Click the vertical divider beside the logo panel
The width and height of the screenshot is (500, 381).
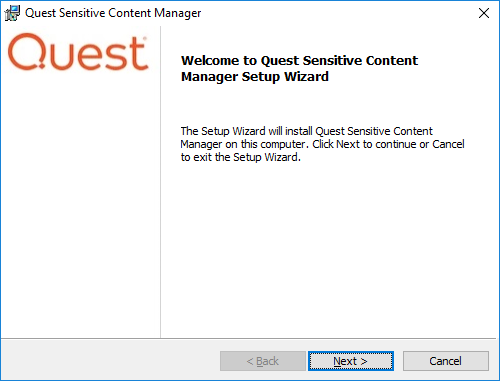coord(160,182)
